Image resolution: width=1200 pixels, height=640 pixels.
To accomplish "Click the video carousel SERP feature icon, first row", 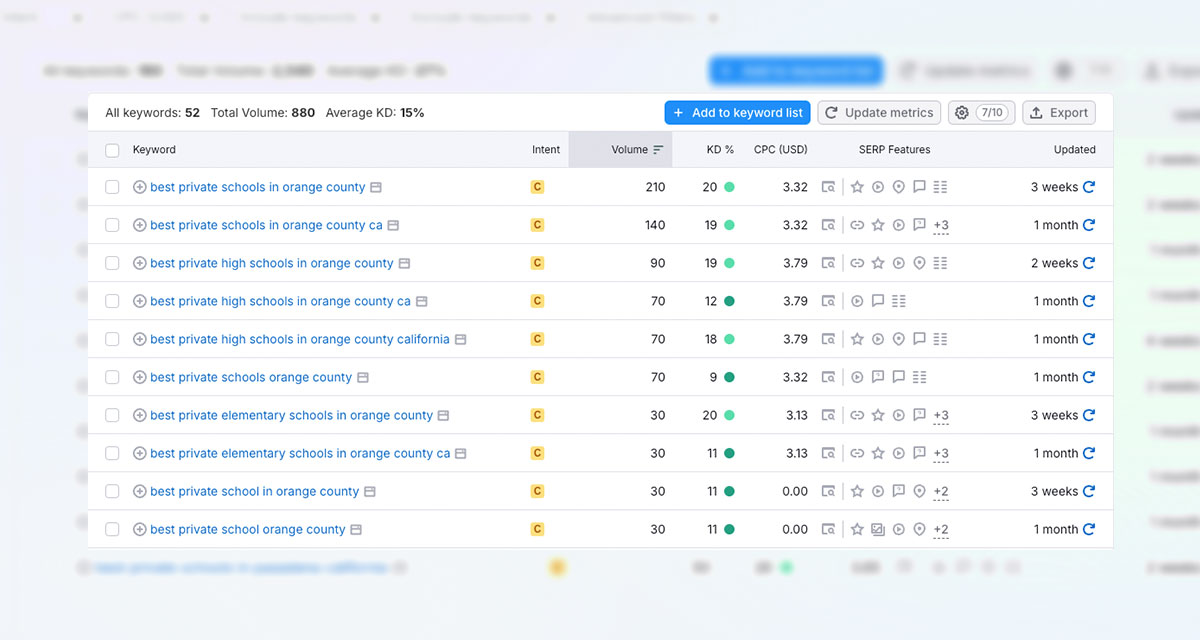I will tap(878, 187).
